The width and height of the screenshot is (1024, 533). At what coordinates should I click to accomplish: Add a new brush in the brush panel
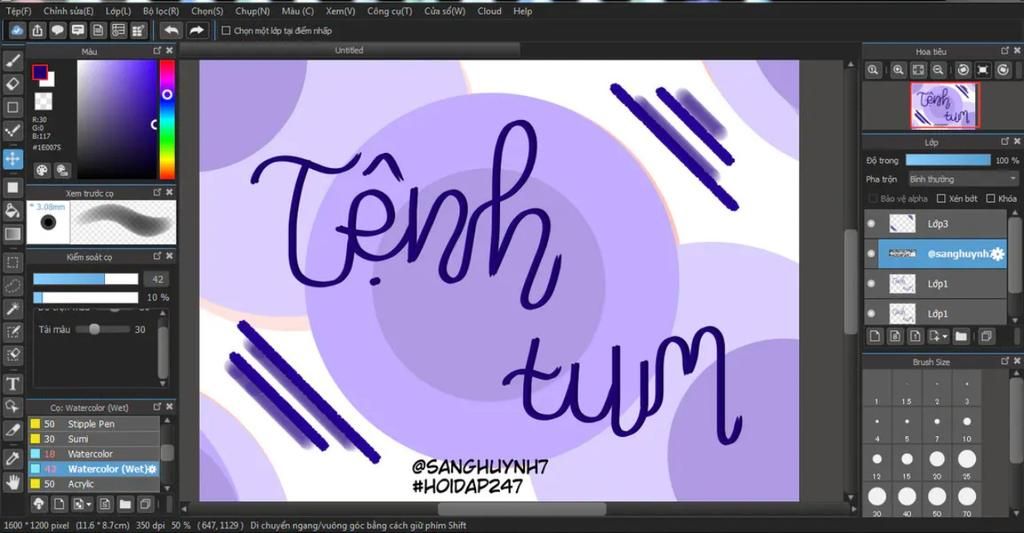click(59, 504)
